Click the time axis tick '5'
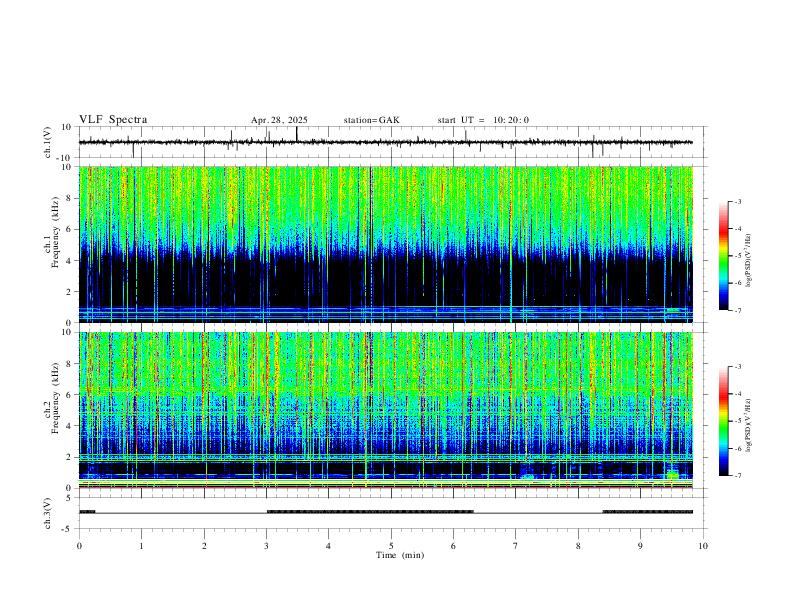Viewport: 792px width, 612px height. 391,546
